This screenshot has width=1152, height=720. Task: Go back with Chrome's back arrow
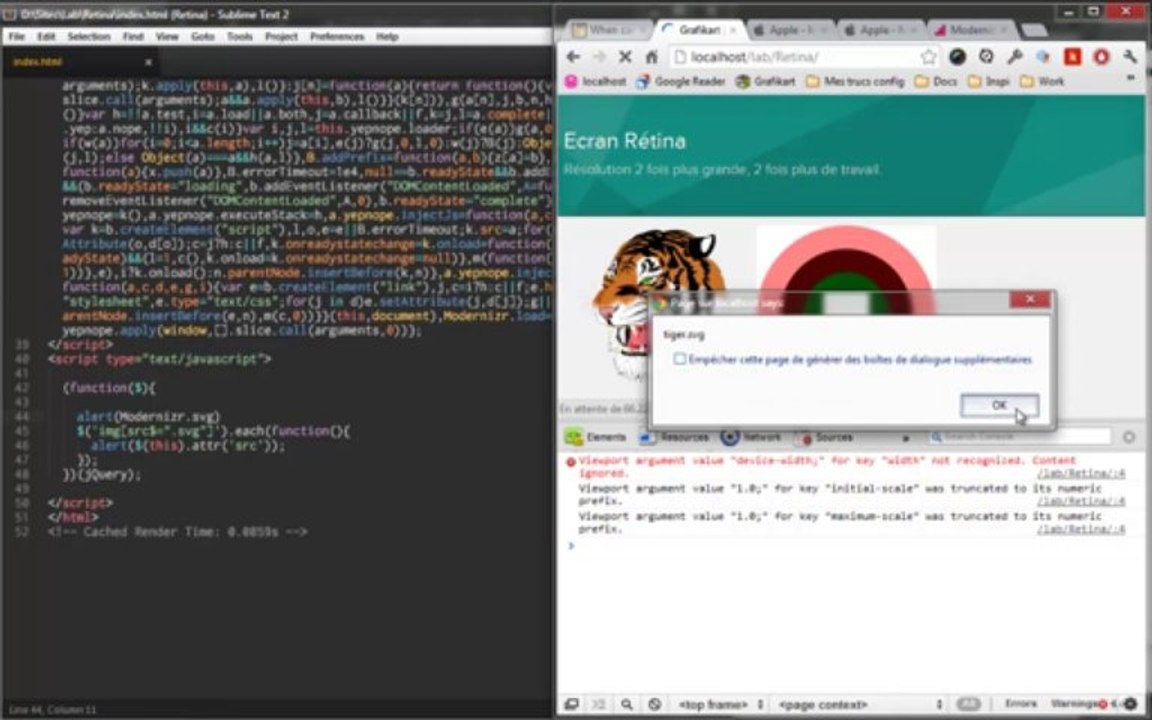(573, 57)
